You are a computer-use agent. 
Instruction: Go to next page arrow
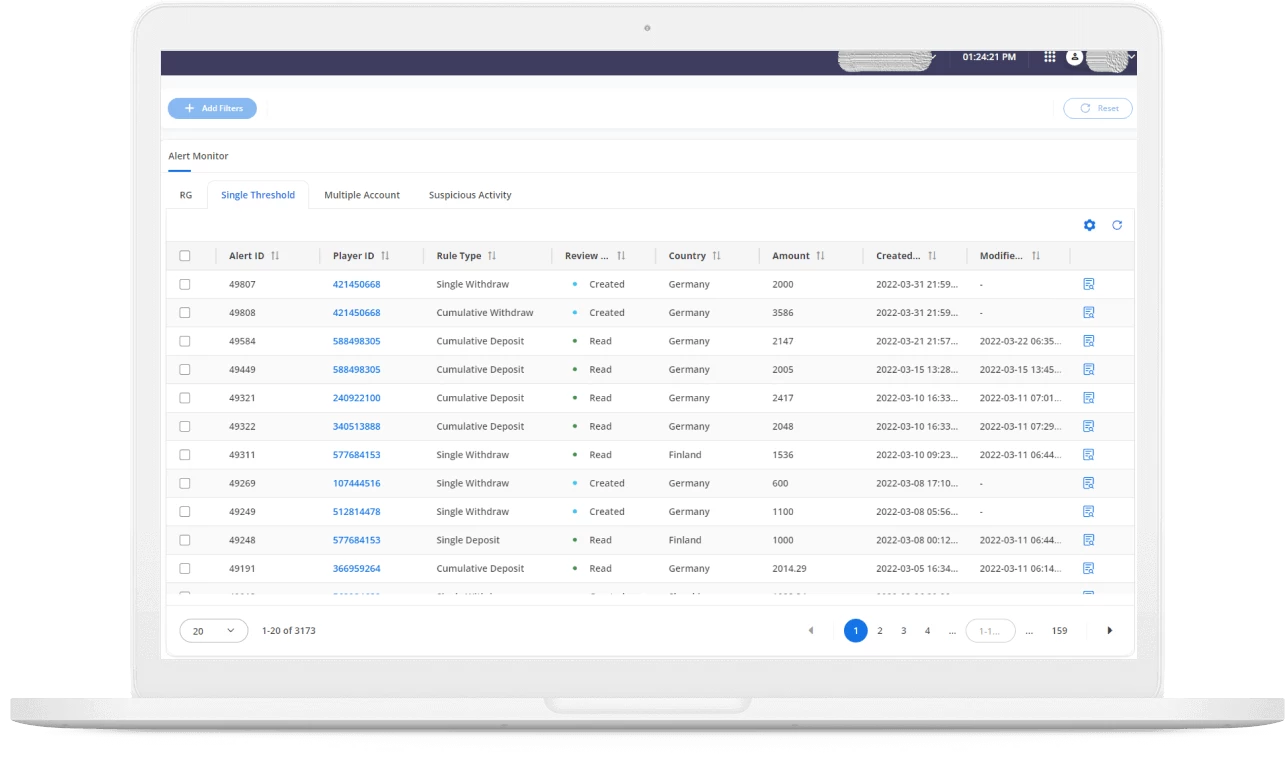1109,631
